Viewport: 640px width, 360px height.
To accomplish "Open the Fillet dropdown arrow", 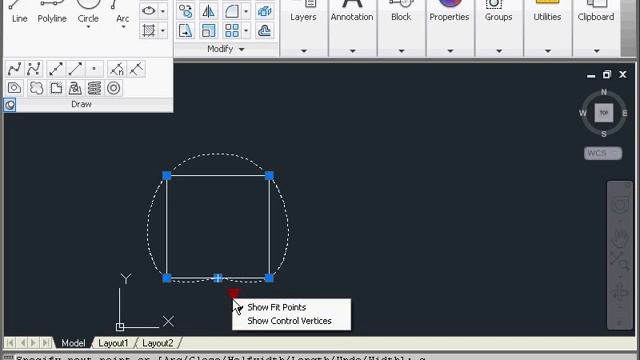I will 246,11.
